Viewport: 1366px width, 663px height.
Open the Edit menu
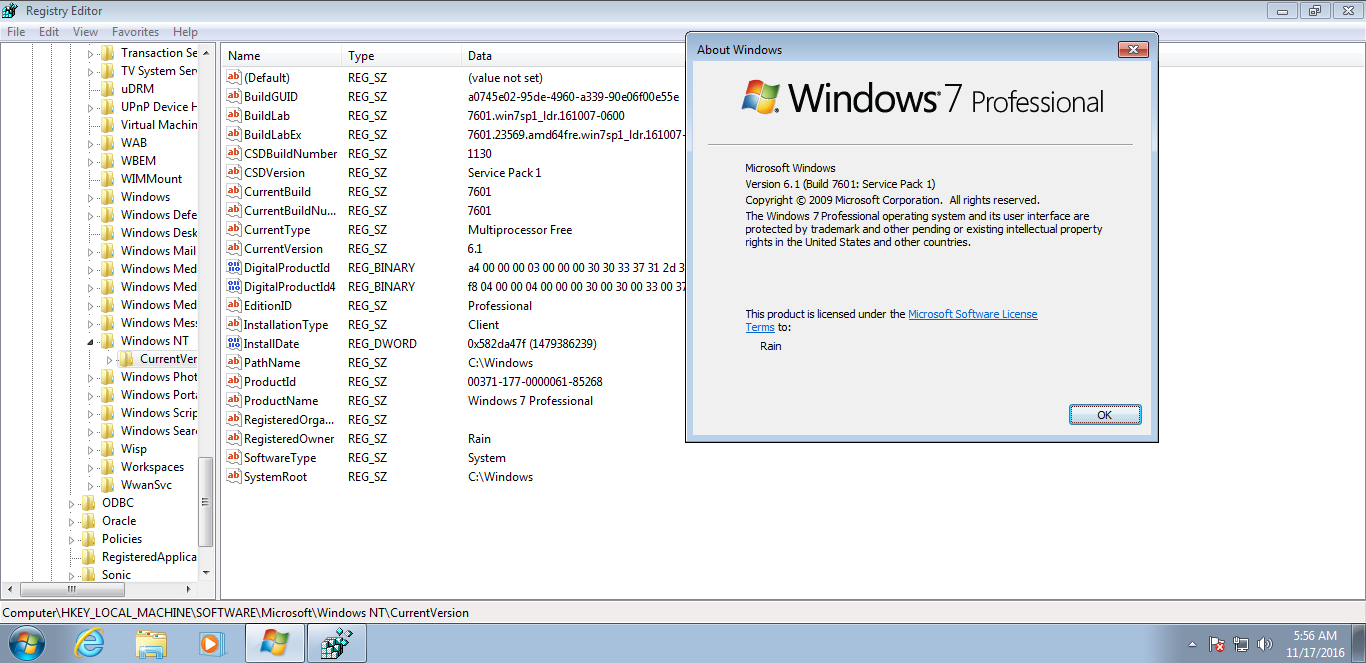[x=49, y=32]
